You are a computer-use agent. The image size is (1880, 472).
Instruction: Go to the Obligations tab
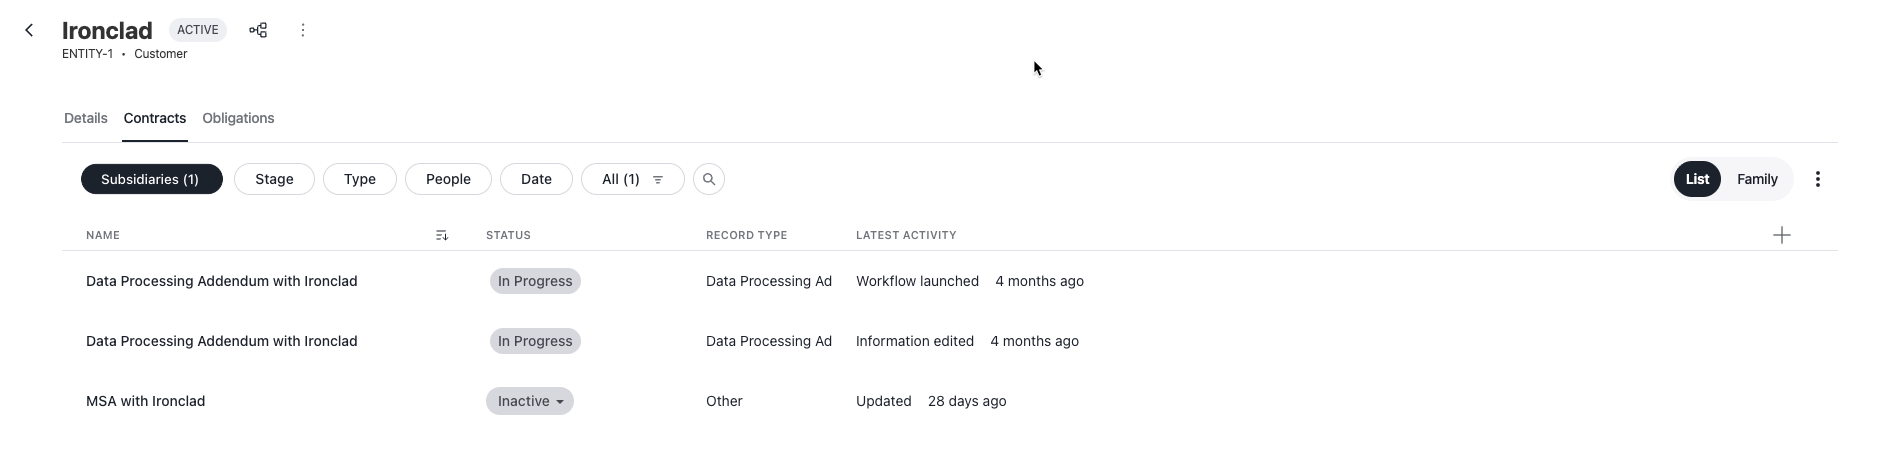pos(238,118)
